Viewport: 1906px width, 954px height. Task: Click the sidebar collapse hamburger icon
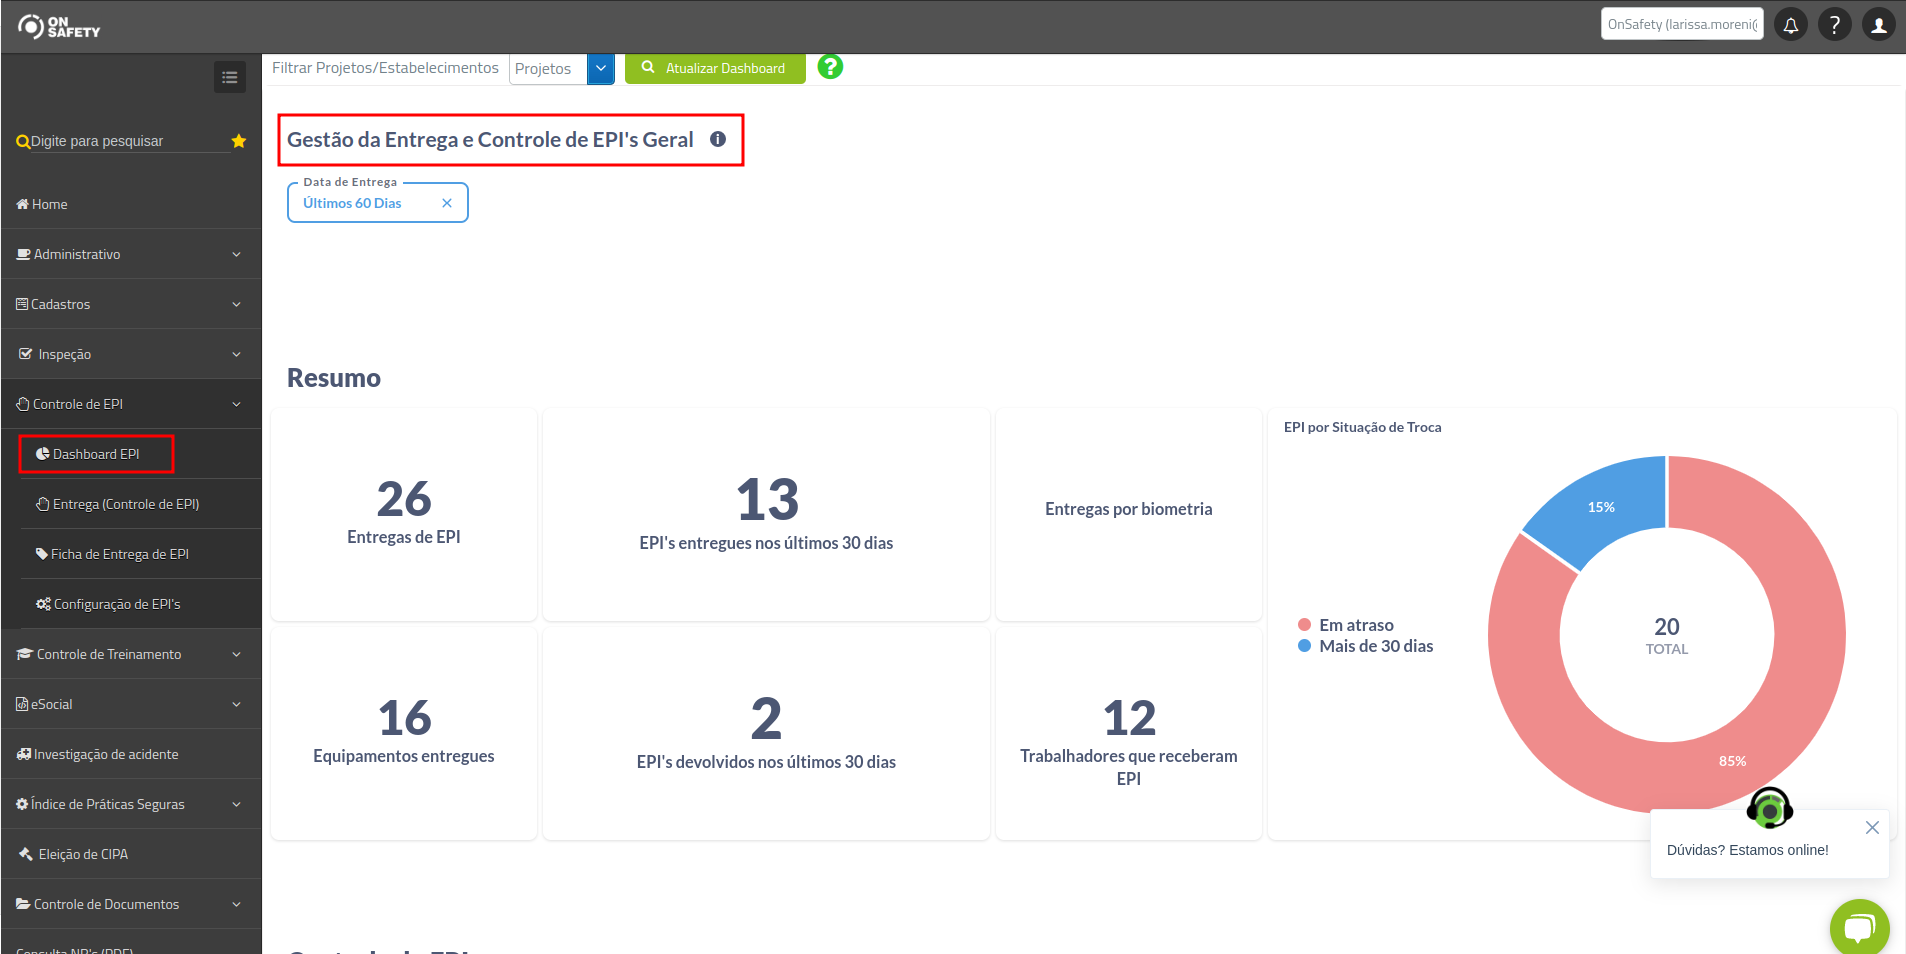coord(229,77)
